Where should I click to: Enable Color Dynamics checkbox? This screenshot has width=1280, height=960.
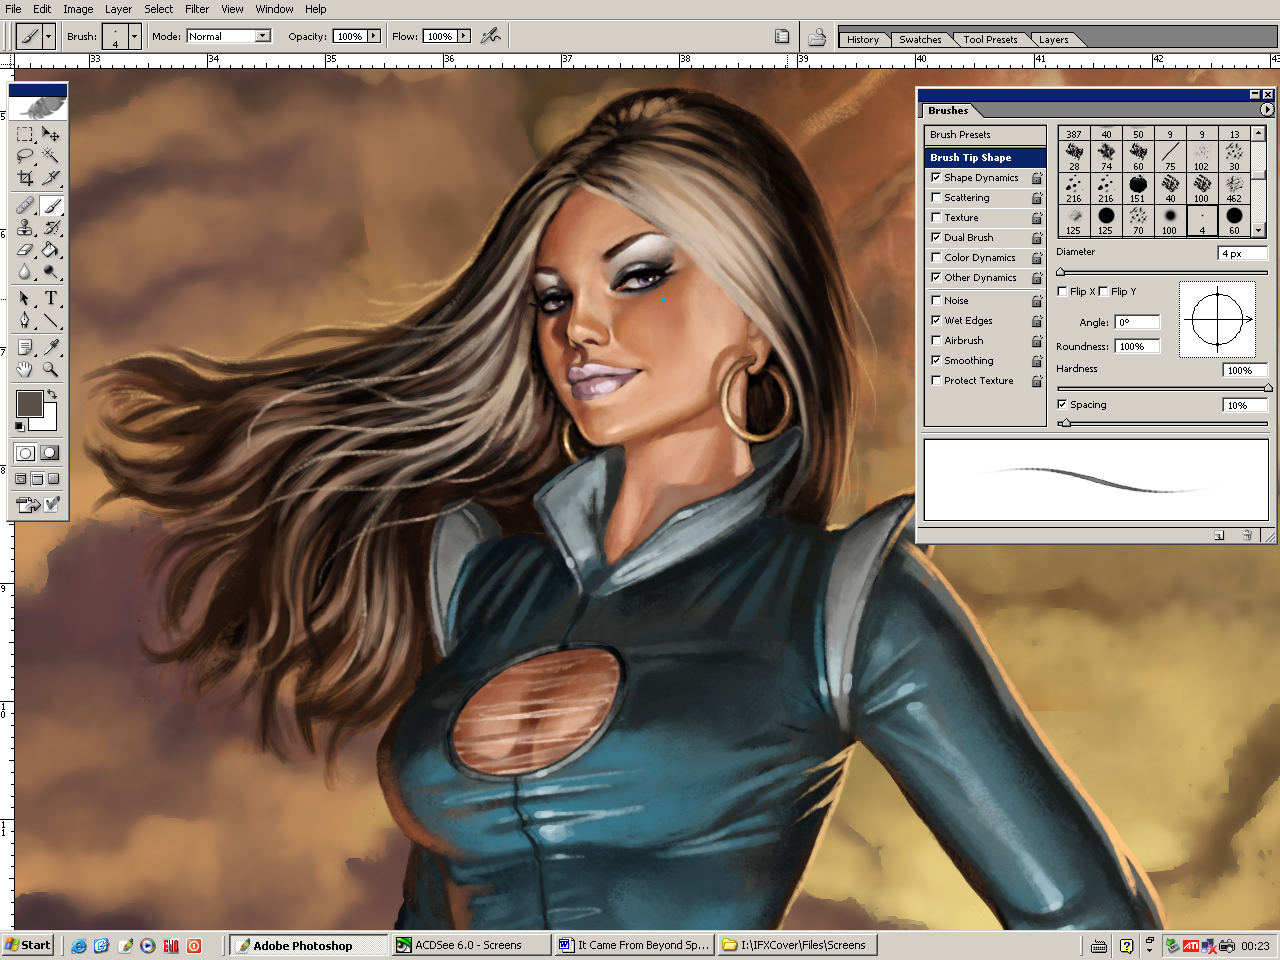pos(936,257)
